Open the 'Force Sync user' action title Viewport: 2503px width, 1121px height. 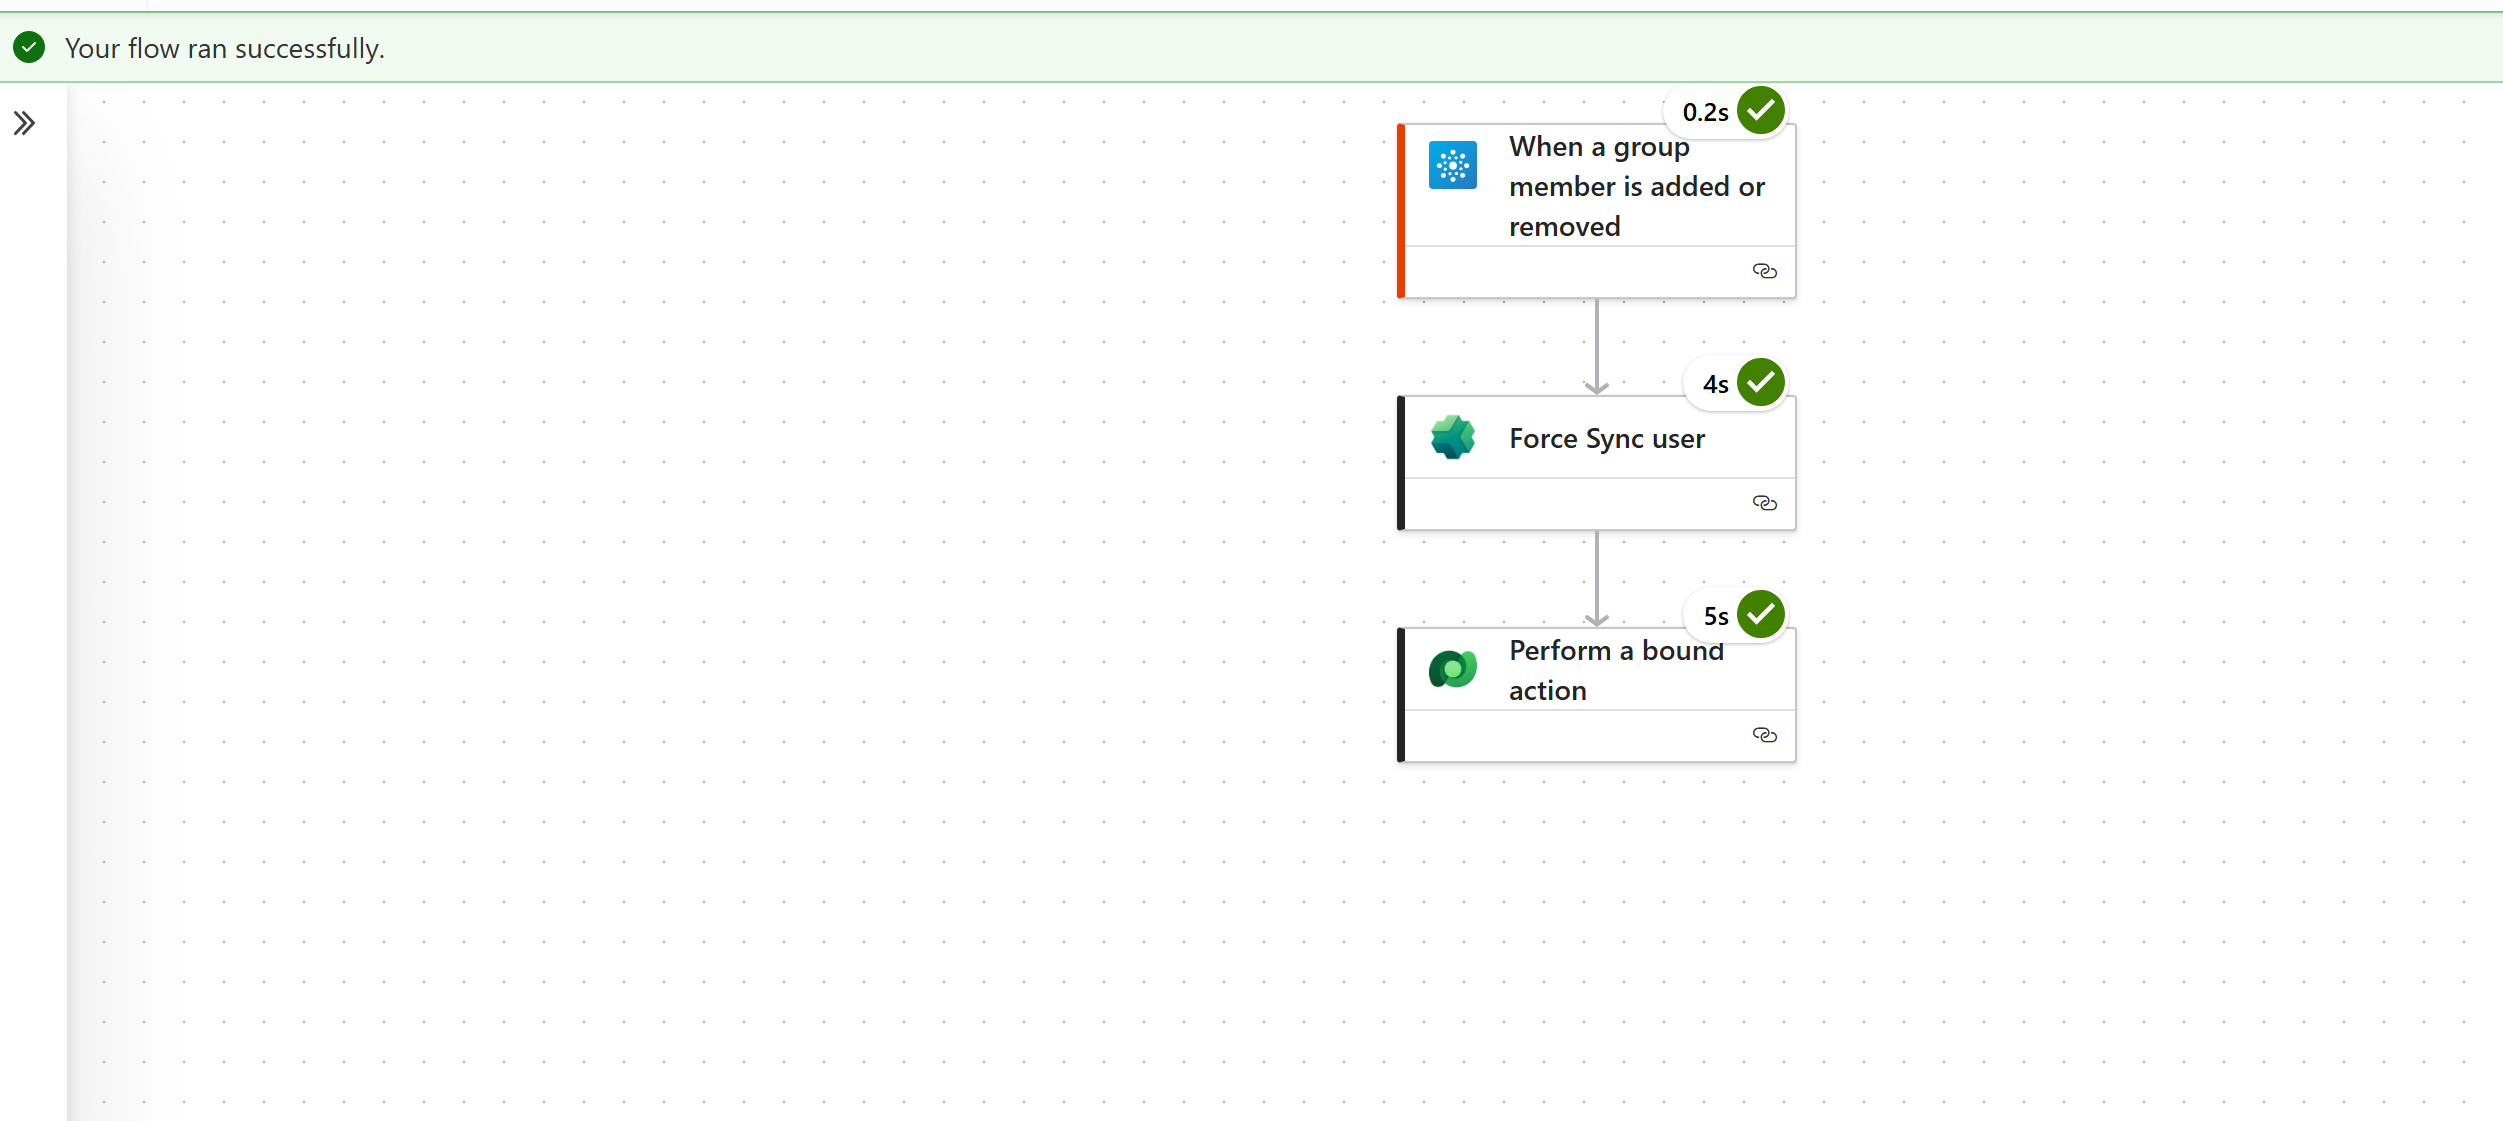click(1606, 439)
